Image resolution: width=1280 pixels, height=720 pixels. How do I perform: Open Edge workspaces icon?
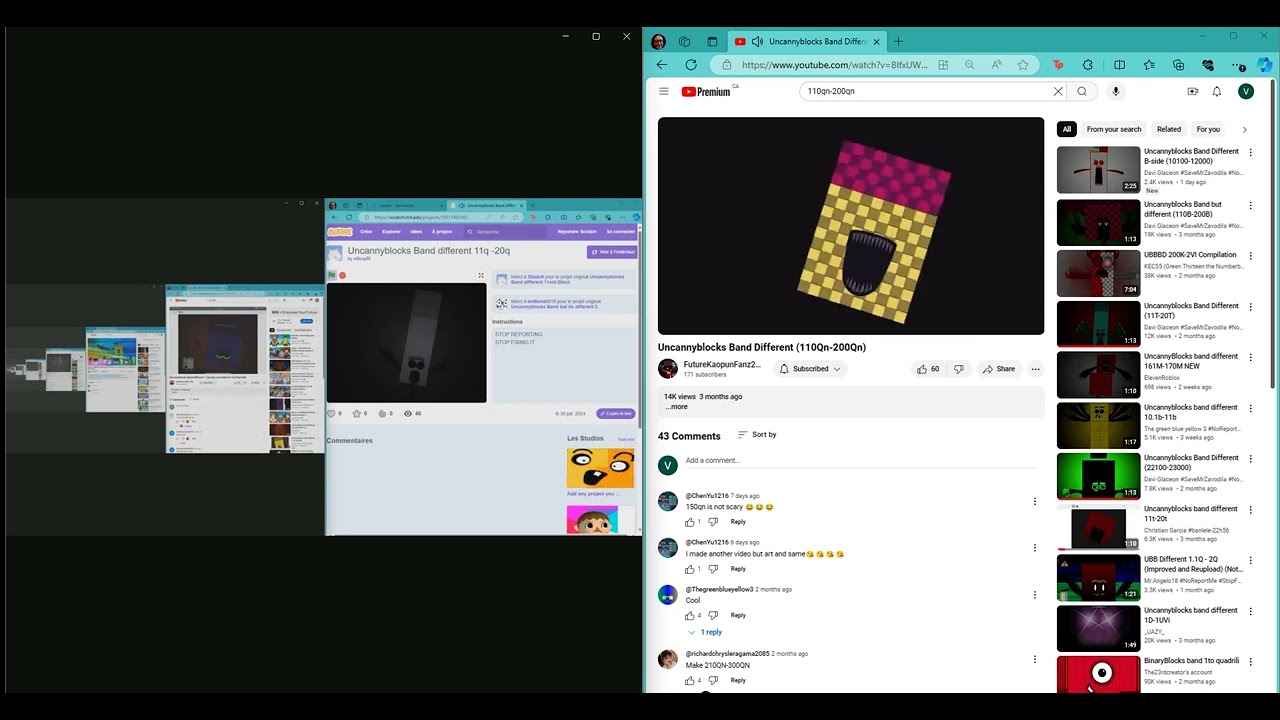click(x=685, y=41)
